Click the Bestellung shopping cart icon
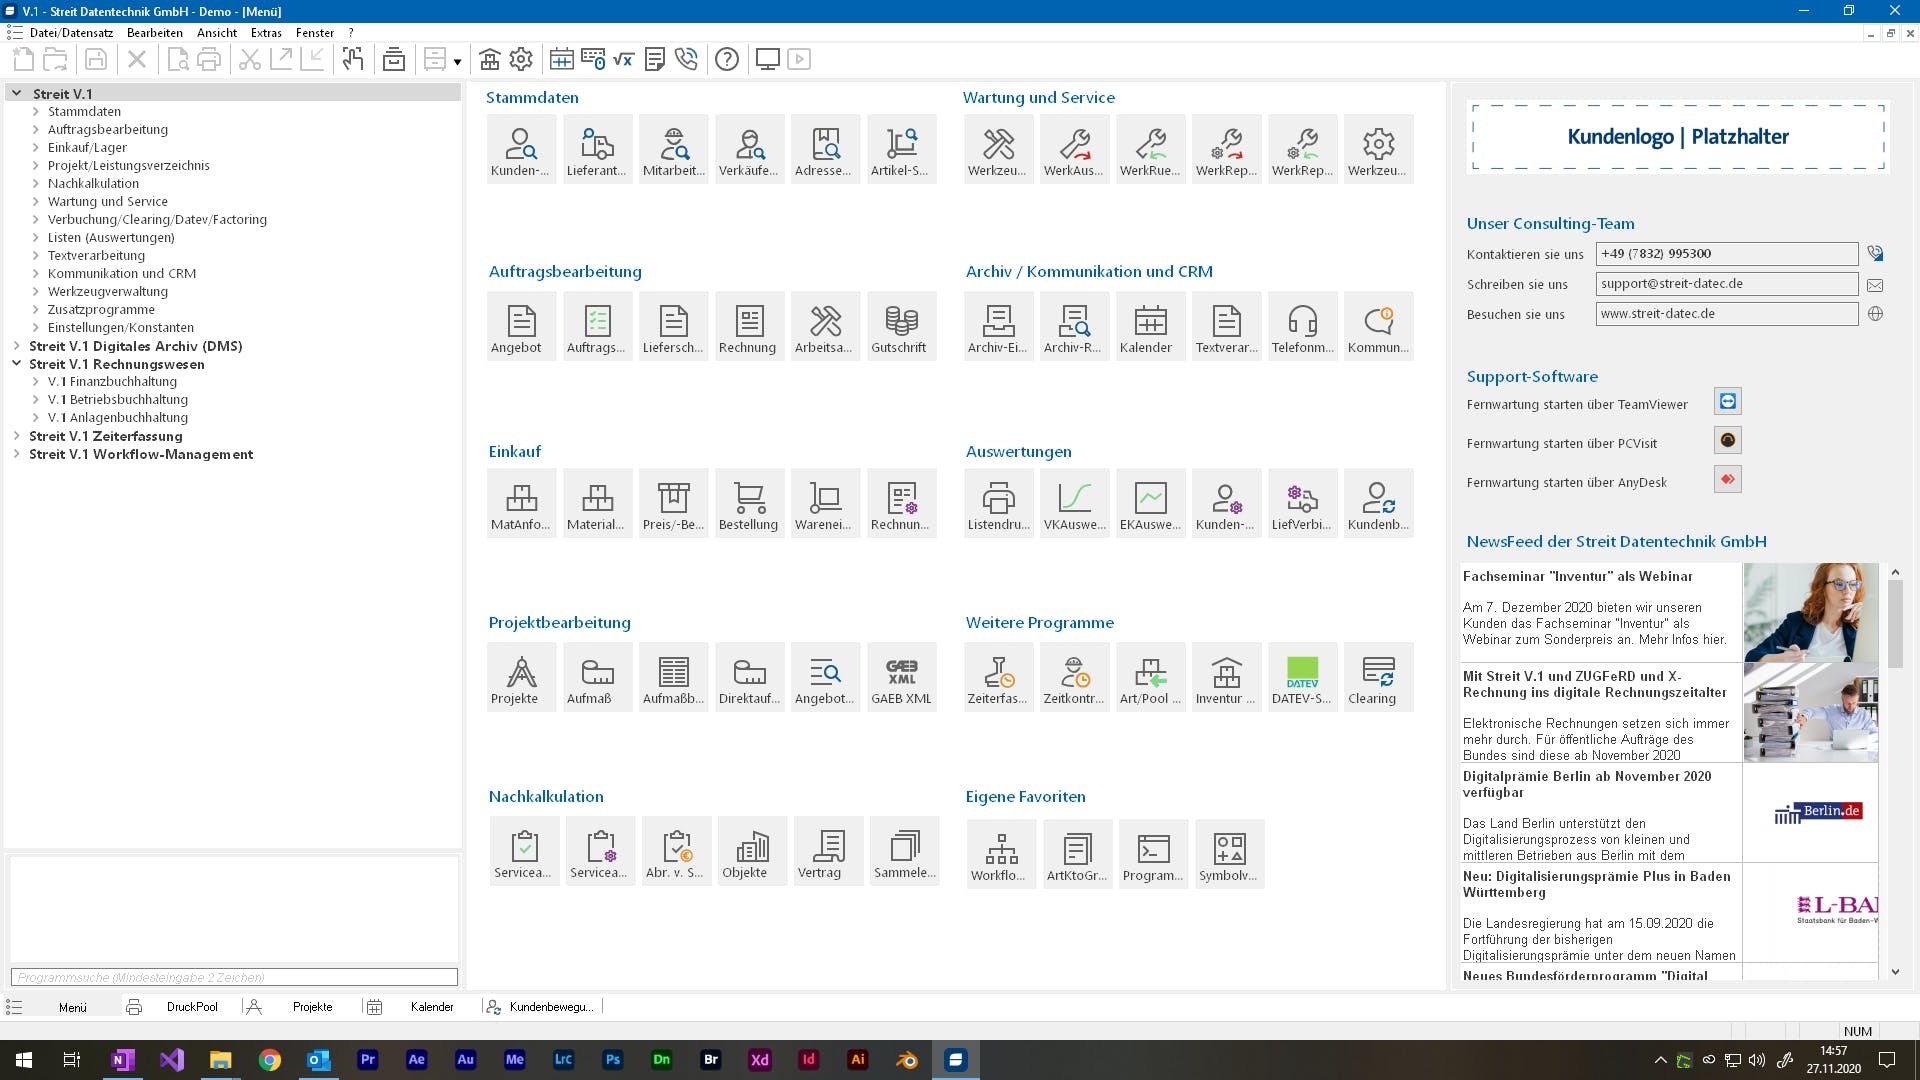The height and width of the screenshot is (1080, 1920). 749,504
